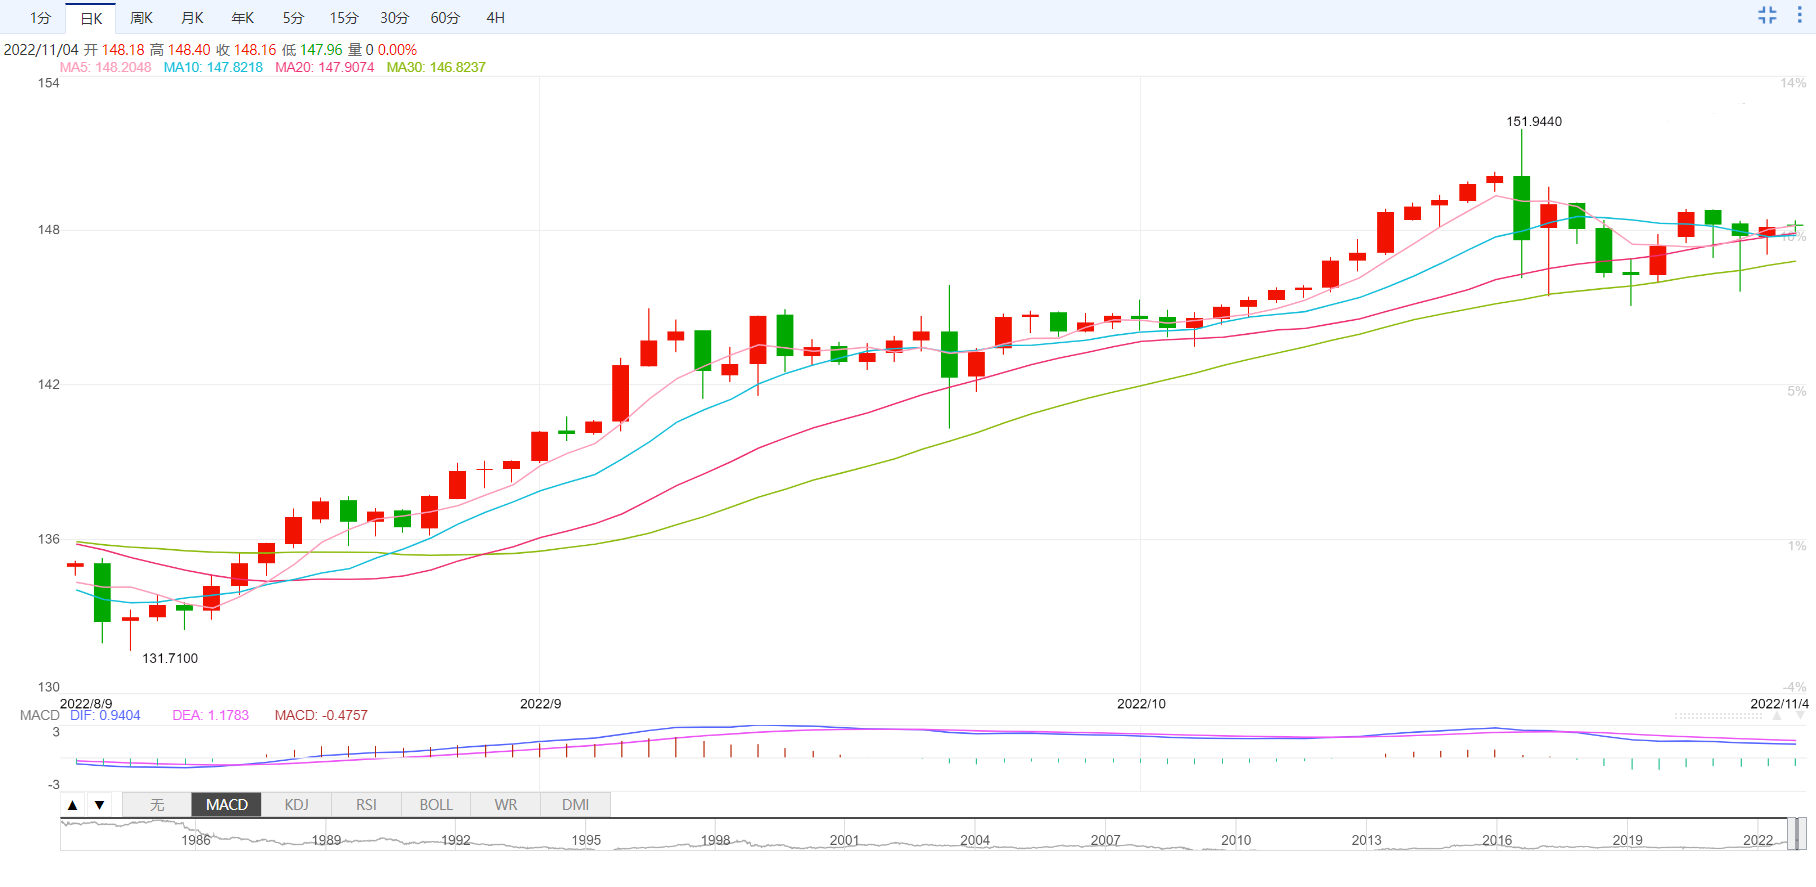Click the overview timeline at 2016

click(1497, 840)
